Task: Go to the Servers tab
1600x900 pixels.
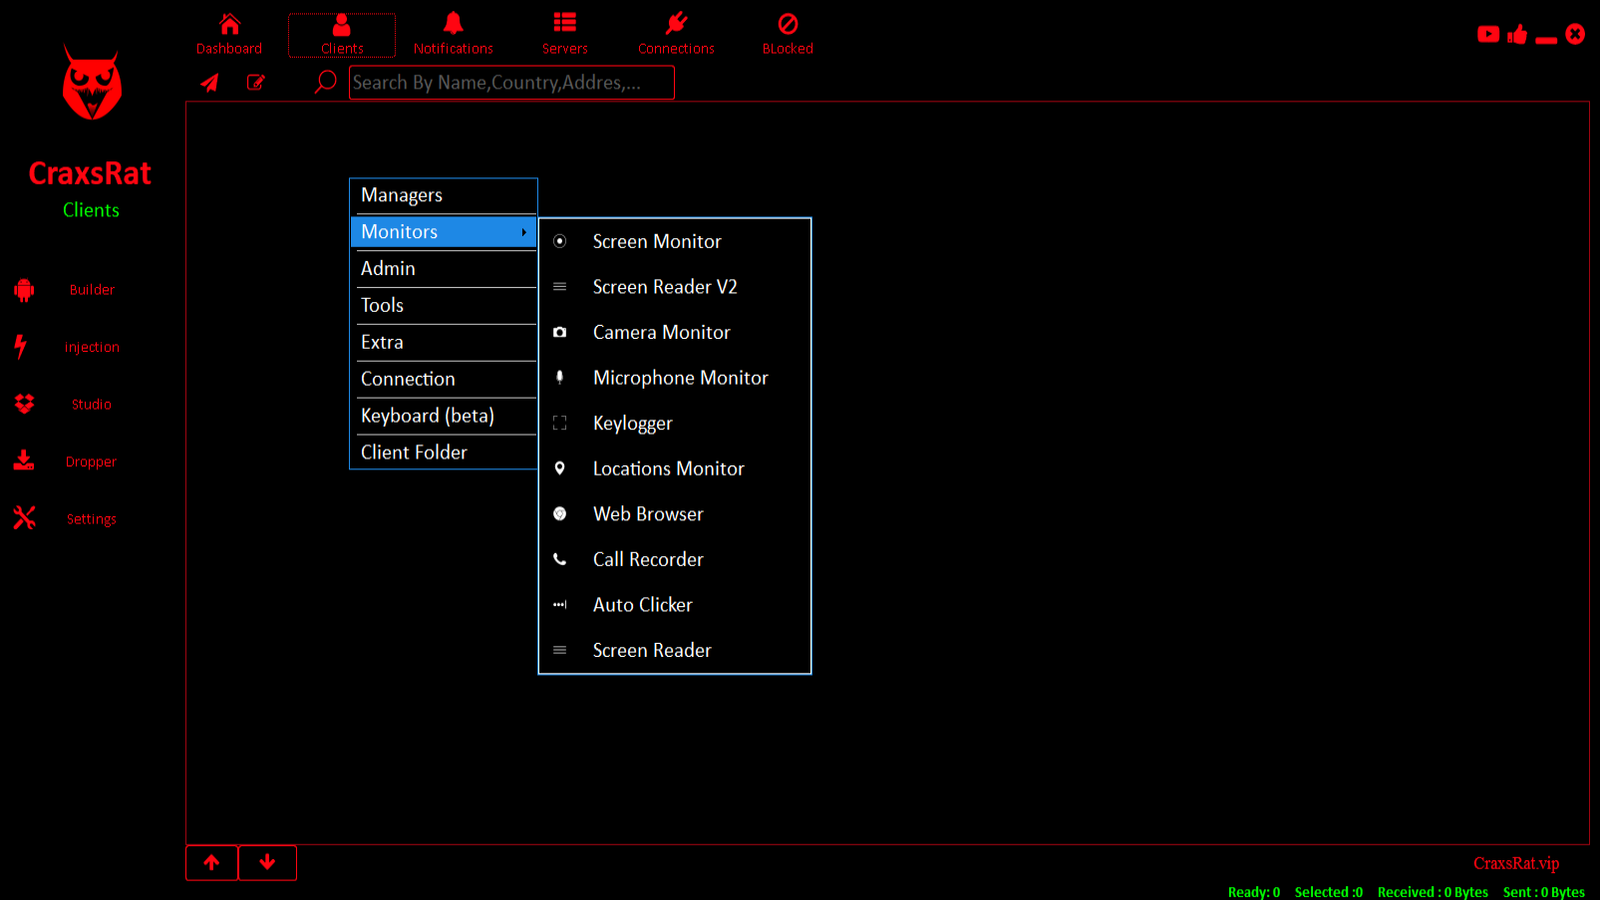Action: pyautogui.click(x=565, y=35)
